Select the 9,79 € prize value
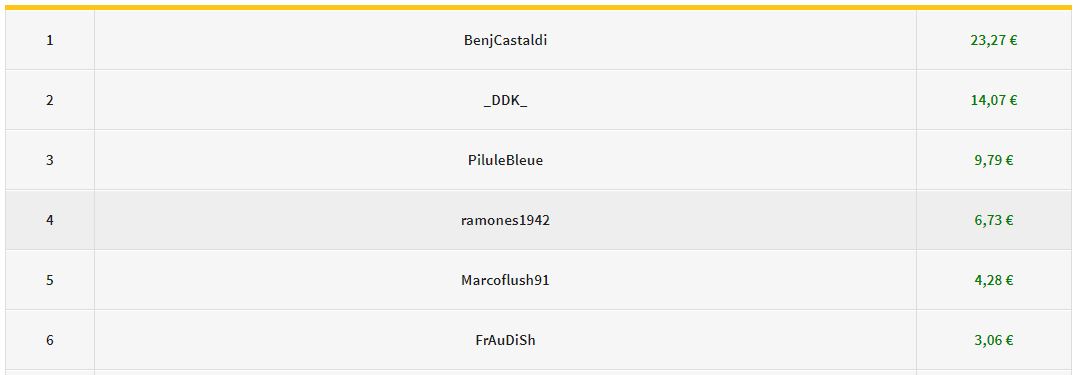 coord(994,160)
